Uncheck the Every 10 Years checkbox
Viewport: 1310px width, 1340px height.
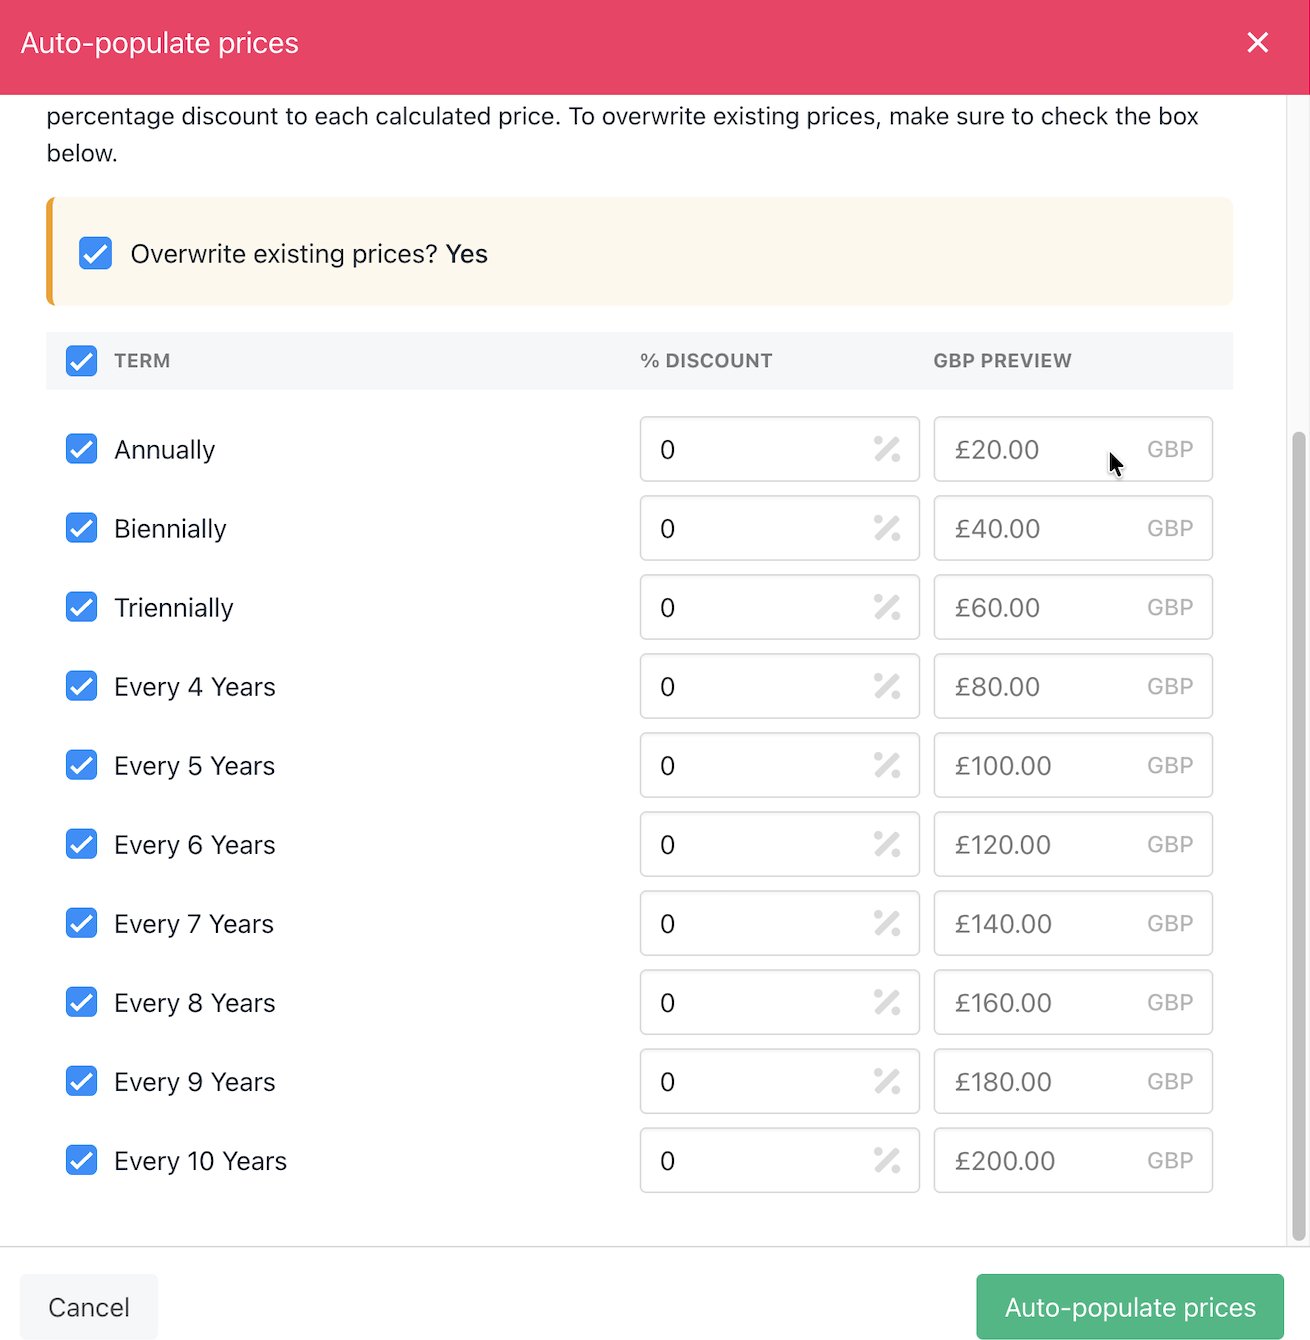[82, 1160]
